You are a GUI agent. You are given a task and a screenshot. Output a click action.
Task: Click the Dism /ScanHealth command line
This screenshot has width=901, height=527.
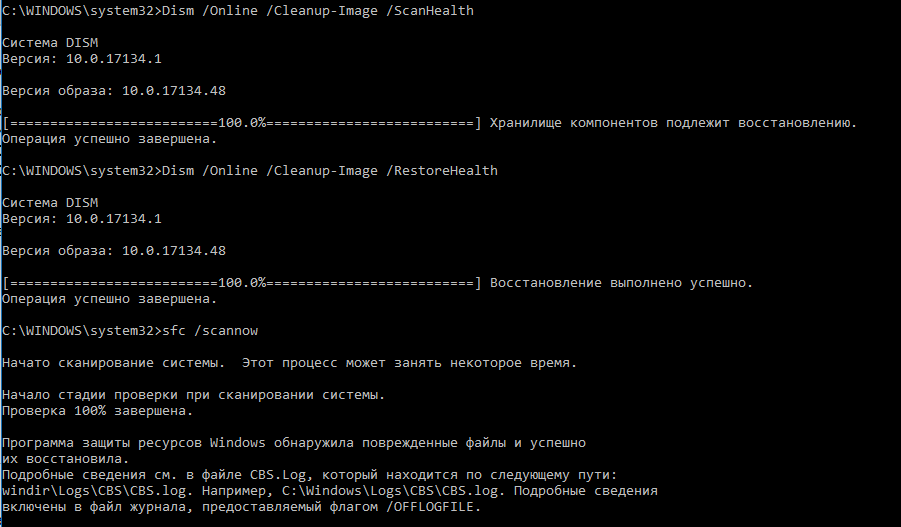coord(238,10)
